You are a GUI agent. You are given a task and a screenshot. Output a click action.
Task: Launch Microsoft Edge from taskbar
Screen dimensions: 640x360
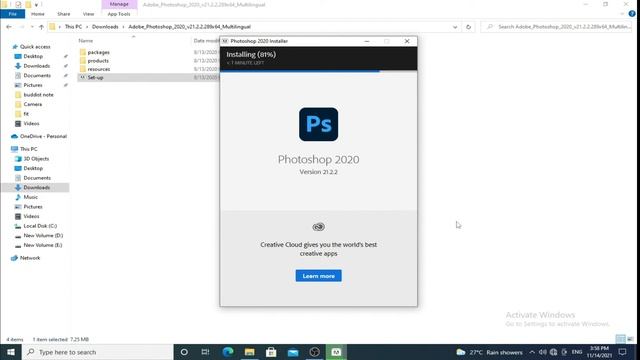(228, 352)
